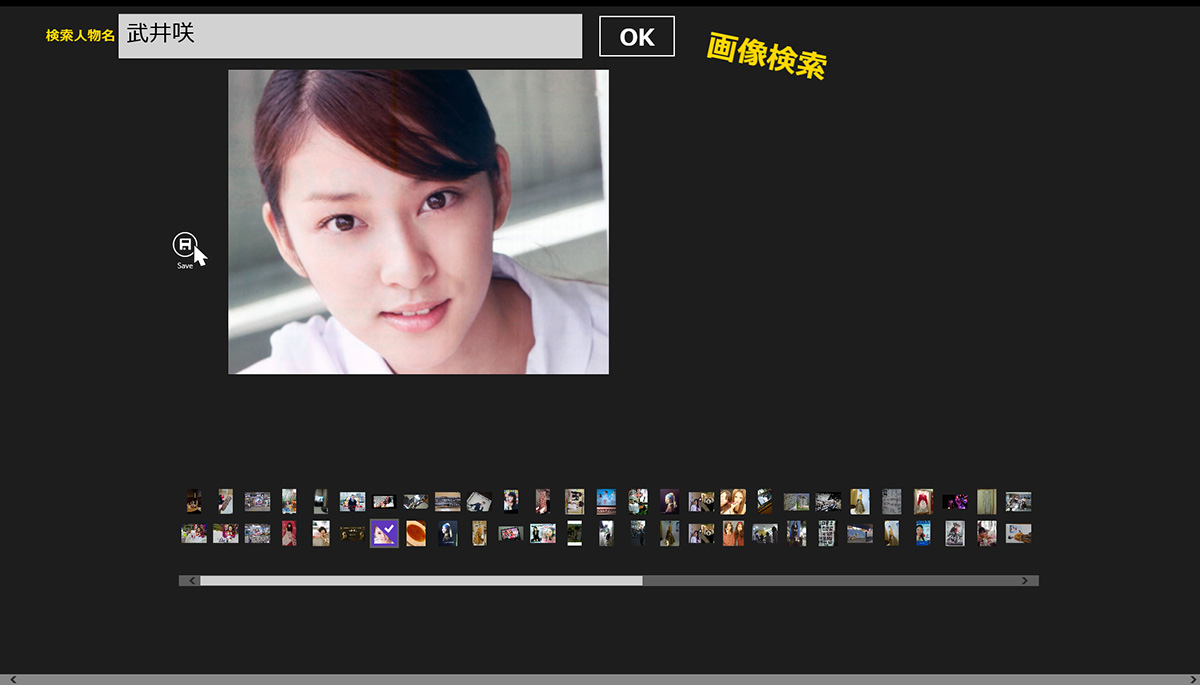Choose the first thumbnail in top row
The width and height of the screenshot is (1200, 685).
[x=193, y=501]
